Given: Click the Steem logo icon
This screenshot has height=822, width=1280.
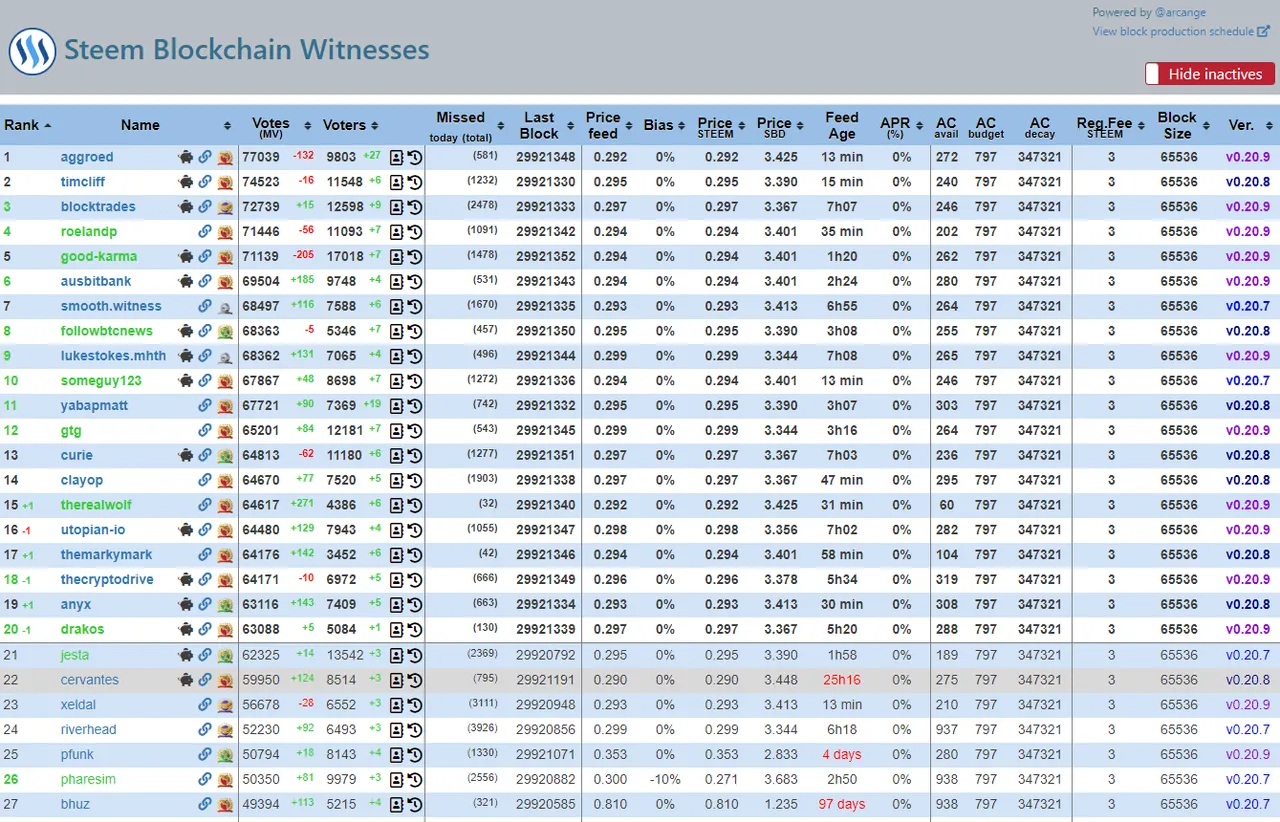Looking at the screenshot, I should pyautogui.click(x=32, y=51).
